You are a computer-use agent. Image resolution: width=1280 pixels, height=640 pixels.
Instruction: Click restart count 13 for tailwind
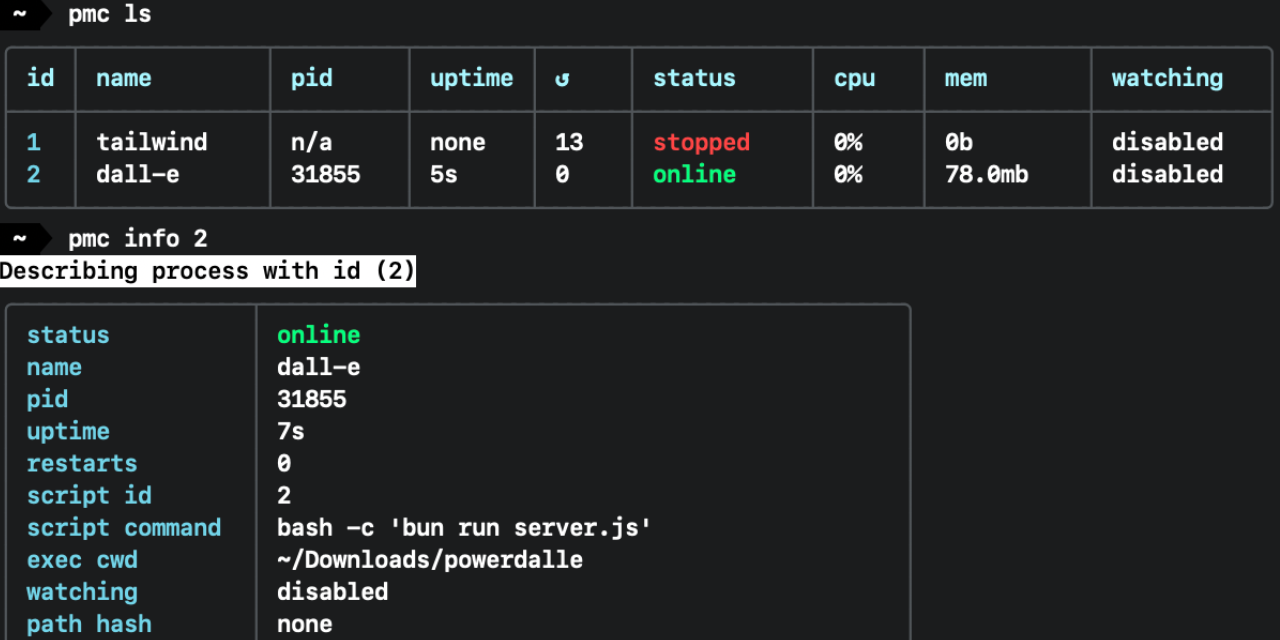click(569, 142)
